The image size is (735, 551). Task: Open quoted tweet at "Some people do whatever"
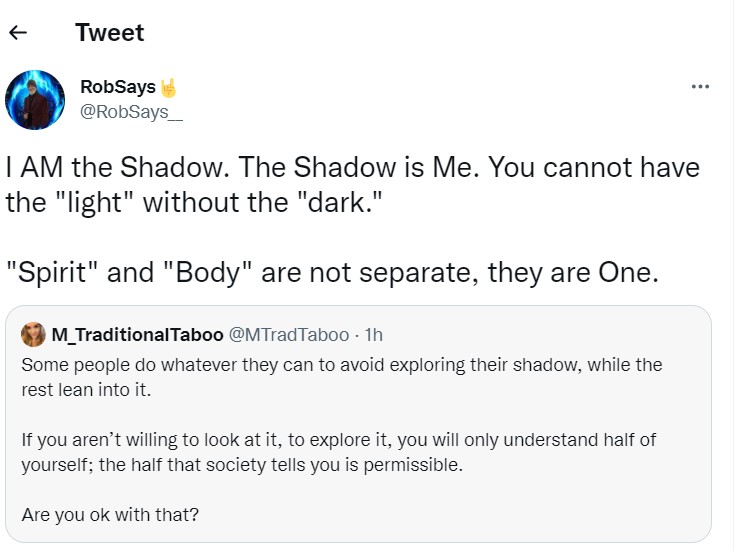tap(340, 364)
